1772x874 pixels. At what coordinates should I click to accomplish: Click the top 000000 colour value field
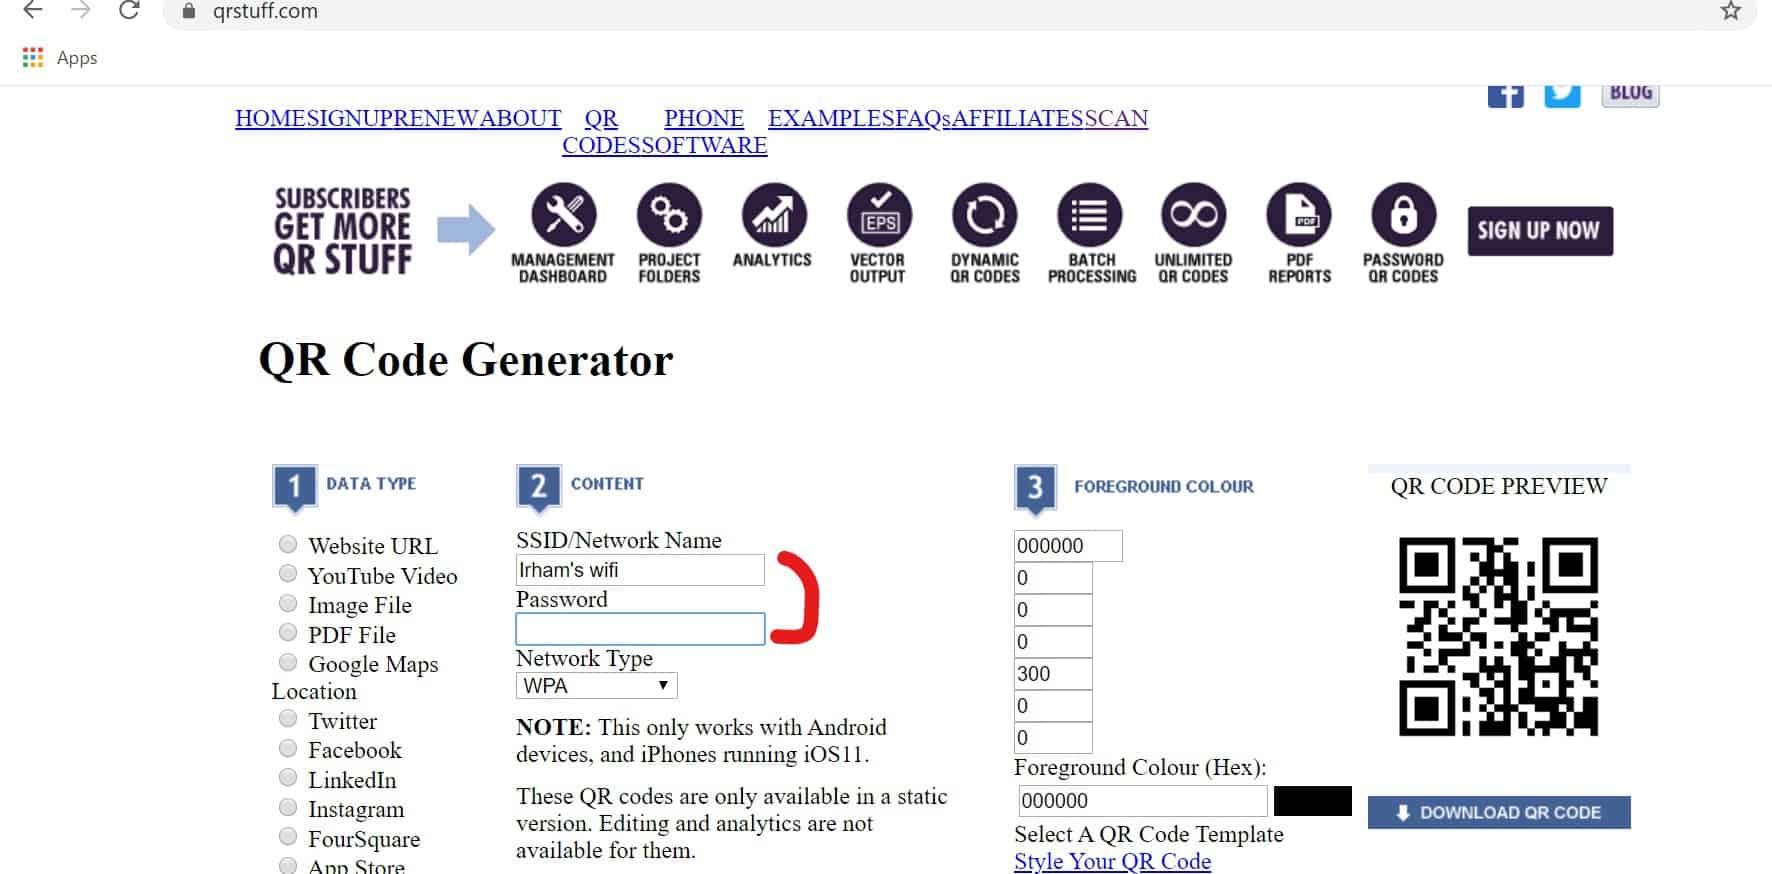pyautogui.click(x=1068, y=546)
